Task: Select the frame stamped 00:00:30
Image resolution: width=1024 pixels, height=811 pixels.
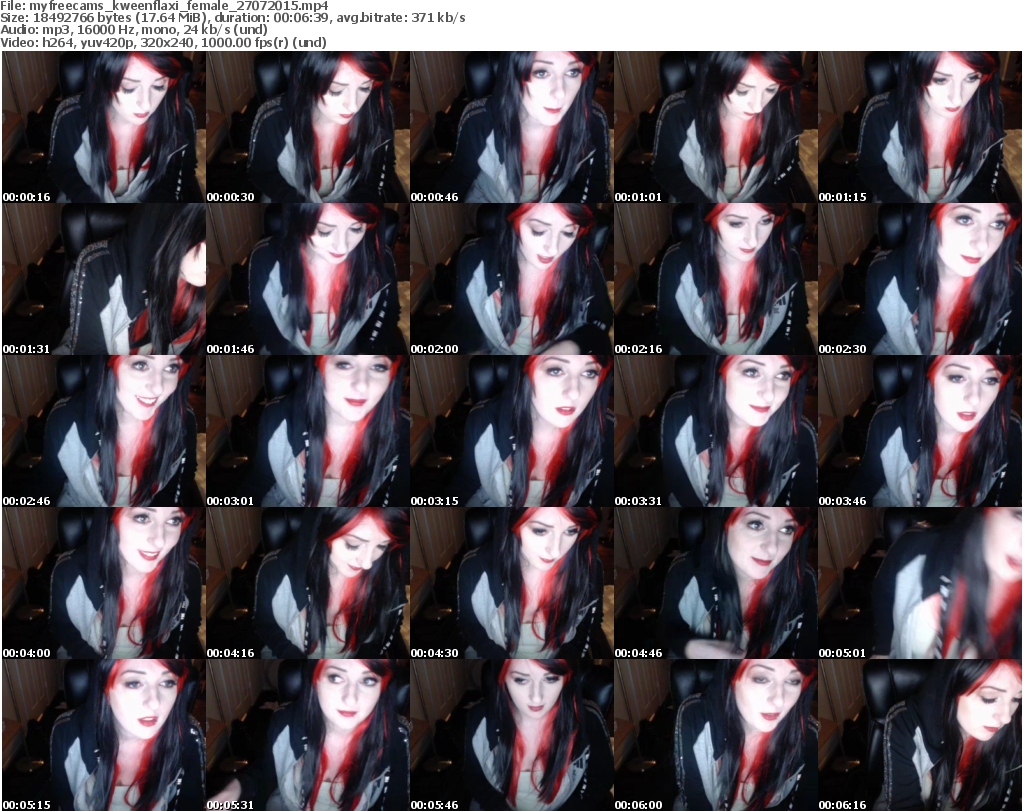Action: click(x=308, y=127)
